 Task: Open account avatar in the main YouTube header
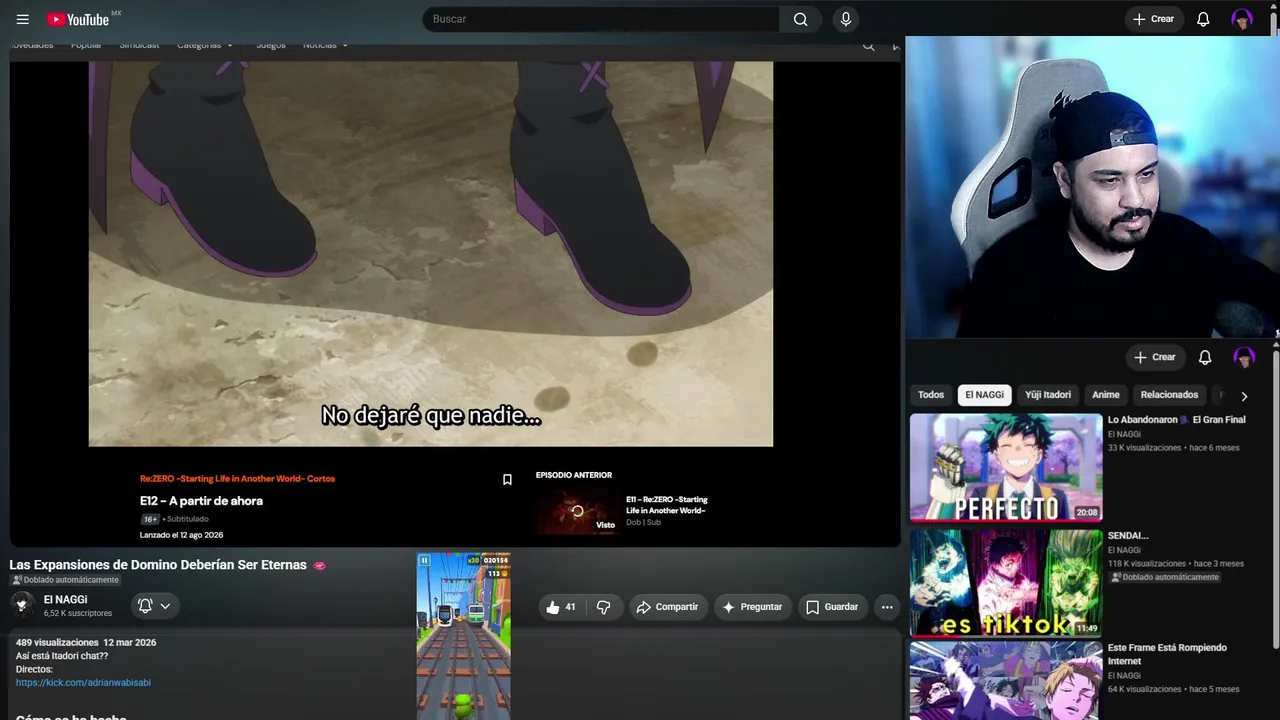(1242, 19)
